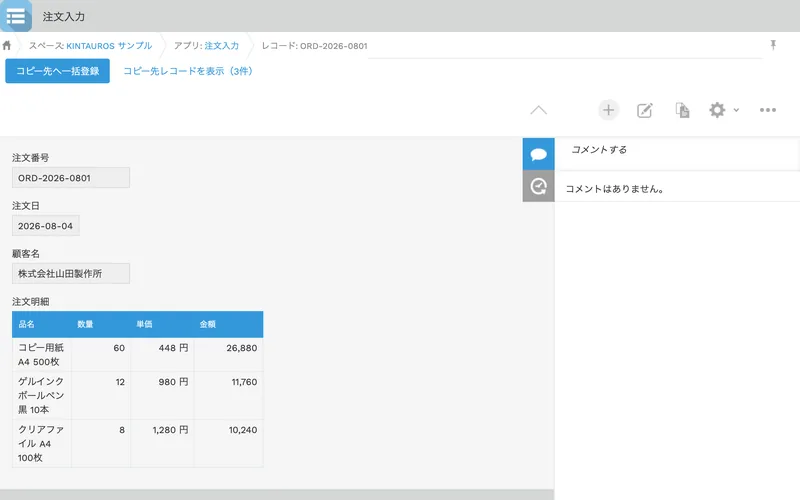Expand the dropdown arrow beside gear
800x500 pixels.
pyautogui.click(x=736, y=110)
